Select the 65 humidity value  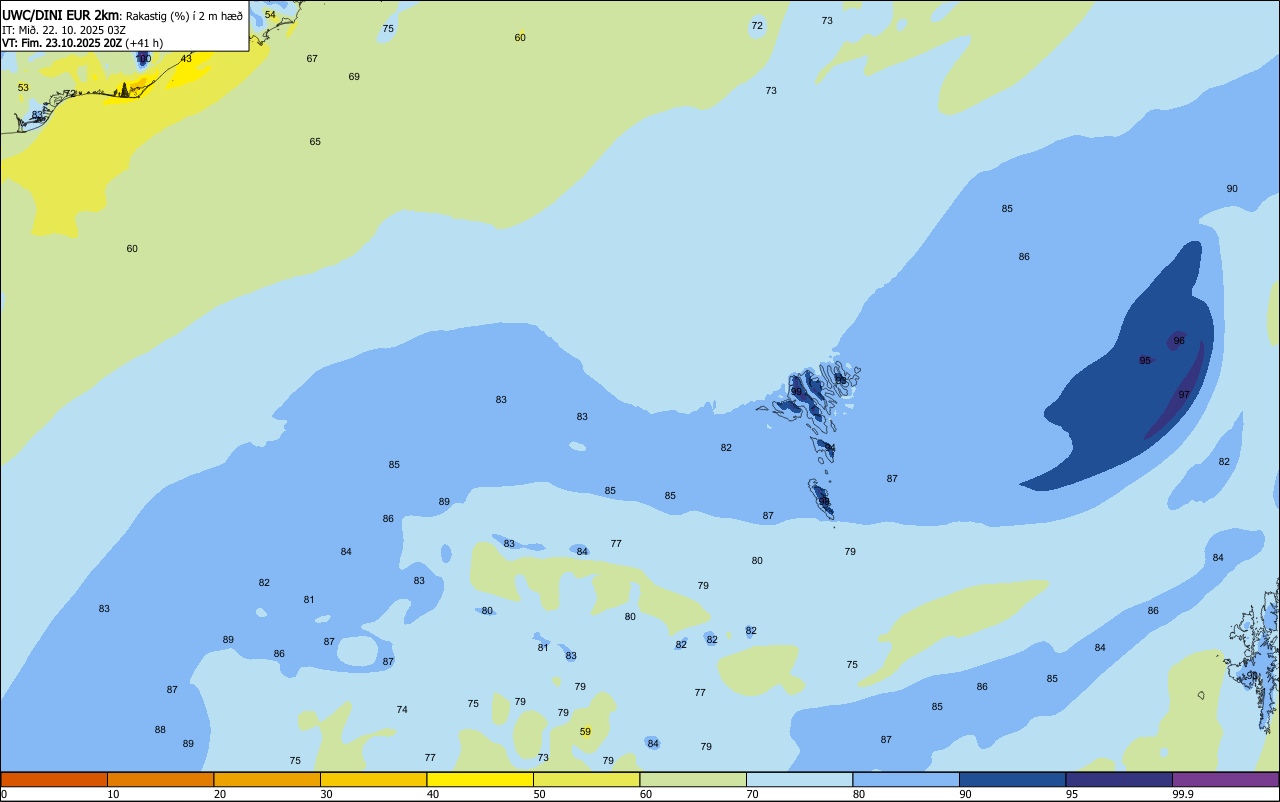point(315,142)
